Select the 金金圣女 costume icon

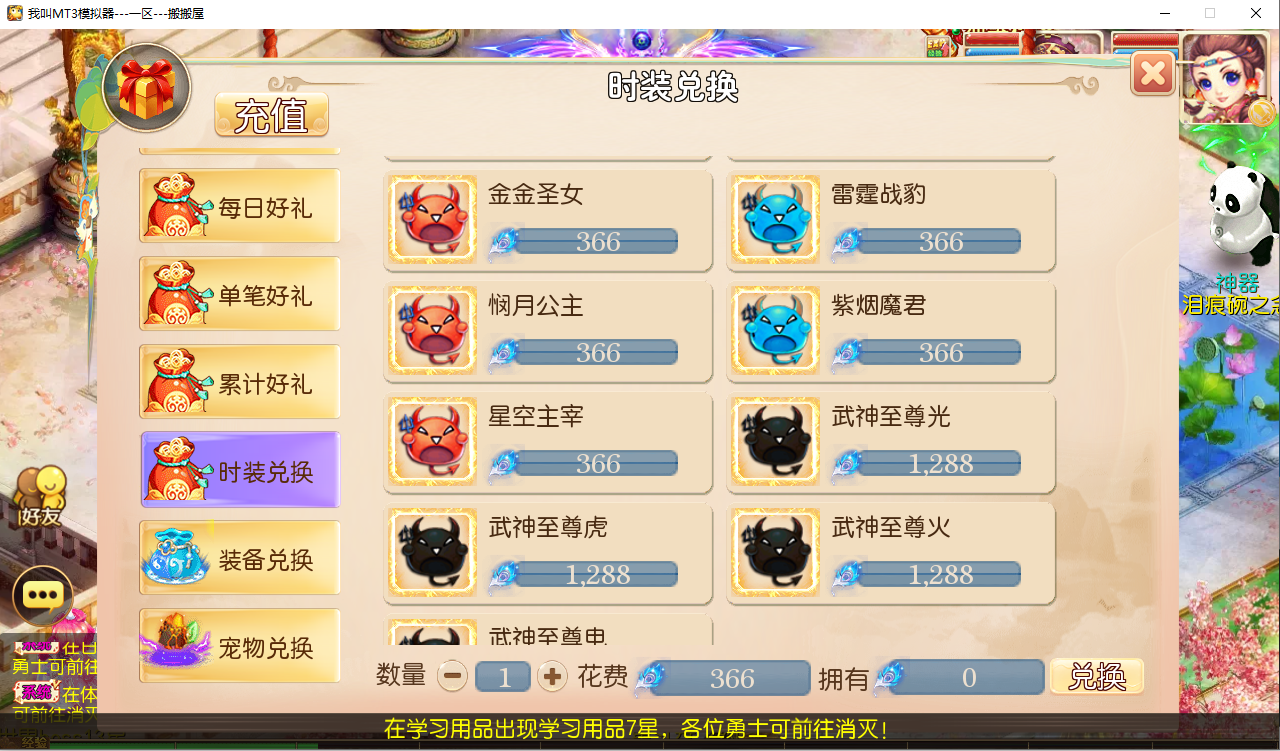tap(432, 220)
